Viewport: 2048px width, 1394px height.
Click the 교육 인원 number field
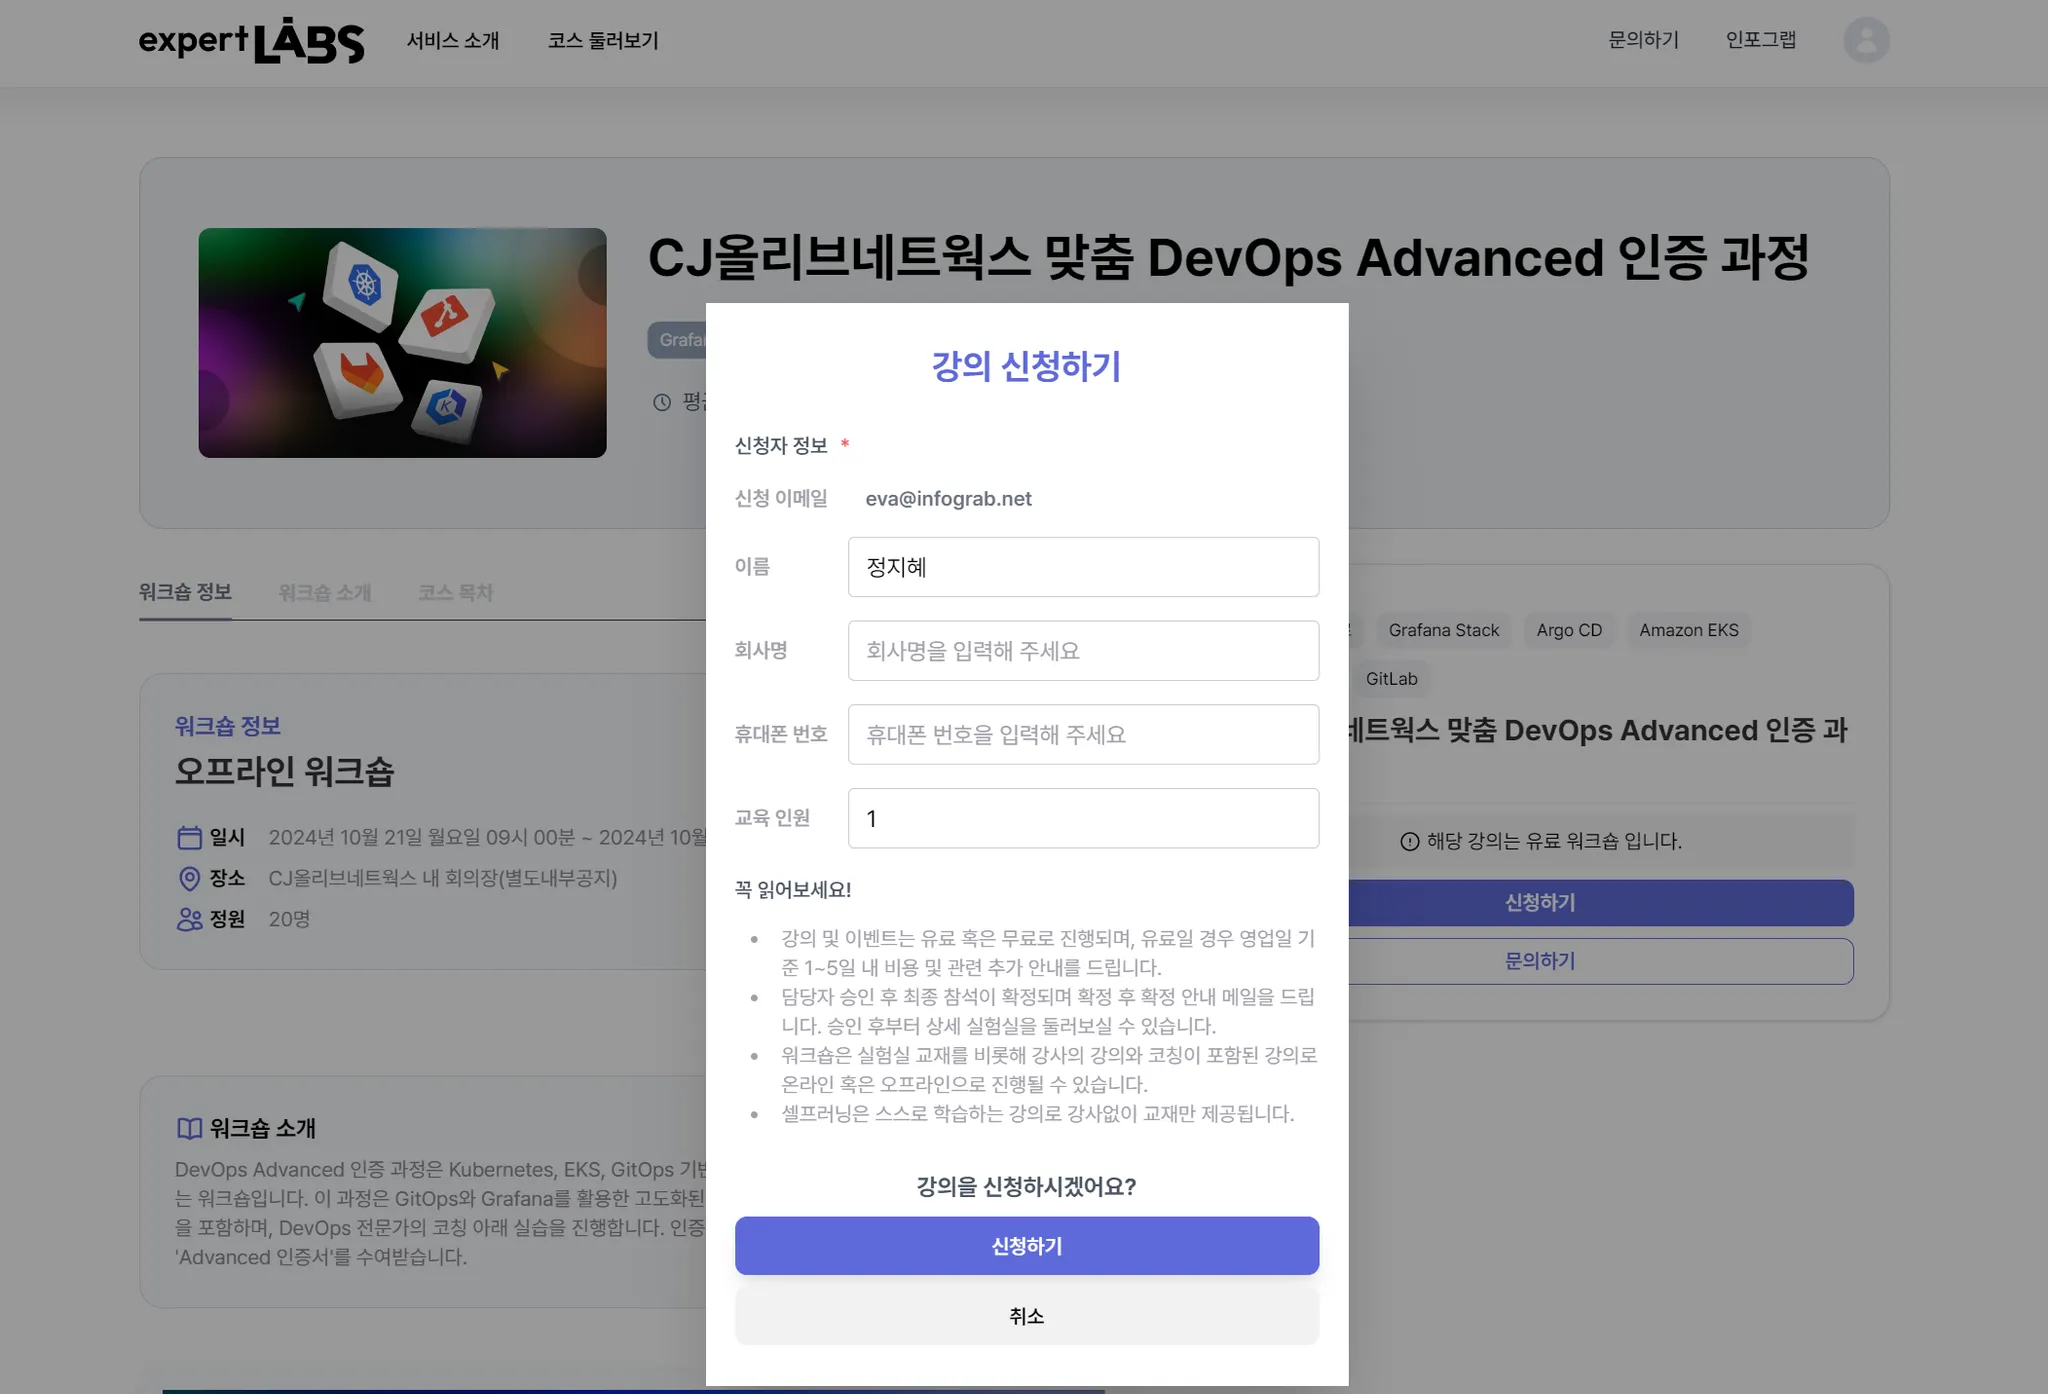tap(1083, 818)
